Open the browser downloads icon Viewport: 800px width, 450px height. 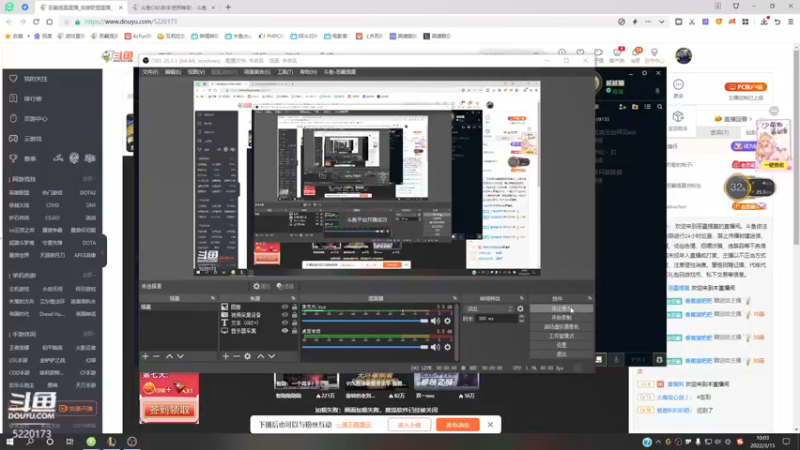click(x=764, y=22)
